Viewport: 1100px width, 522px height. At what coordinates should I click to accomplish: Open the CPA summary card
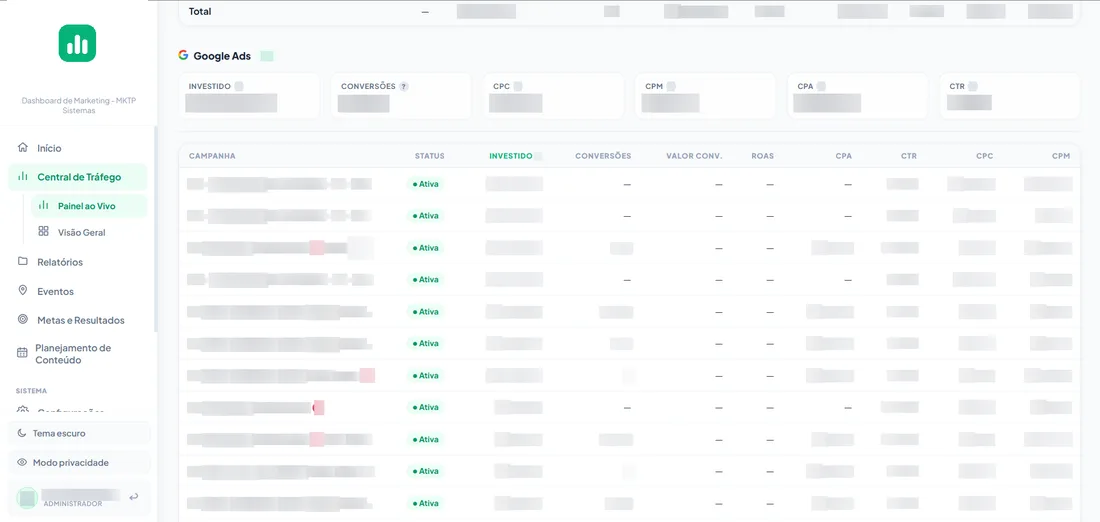858,95
